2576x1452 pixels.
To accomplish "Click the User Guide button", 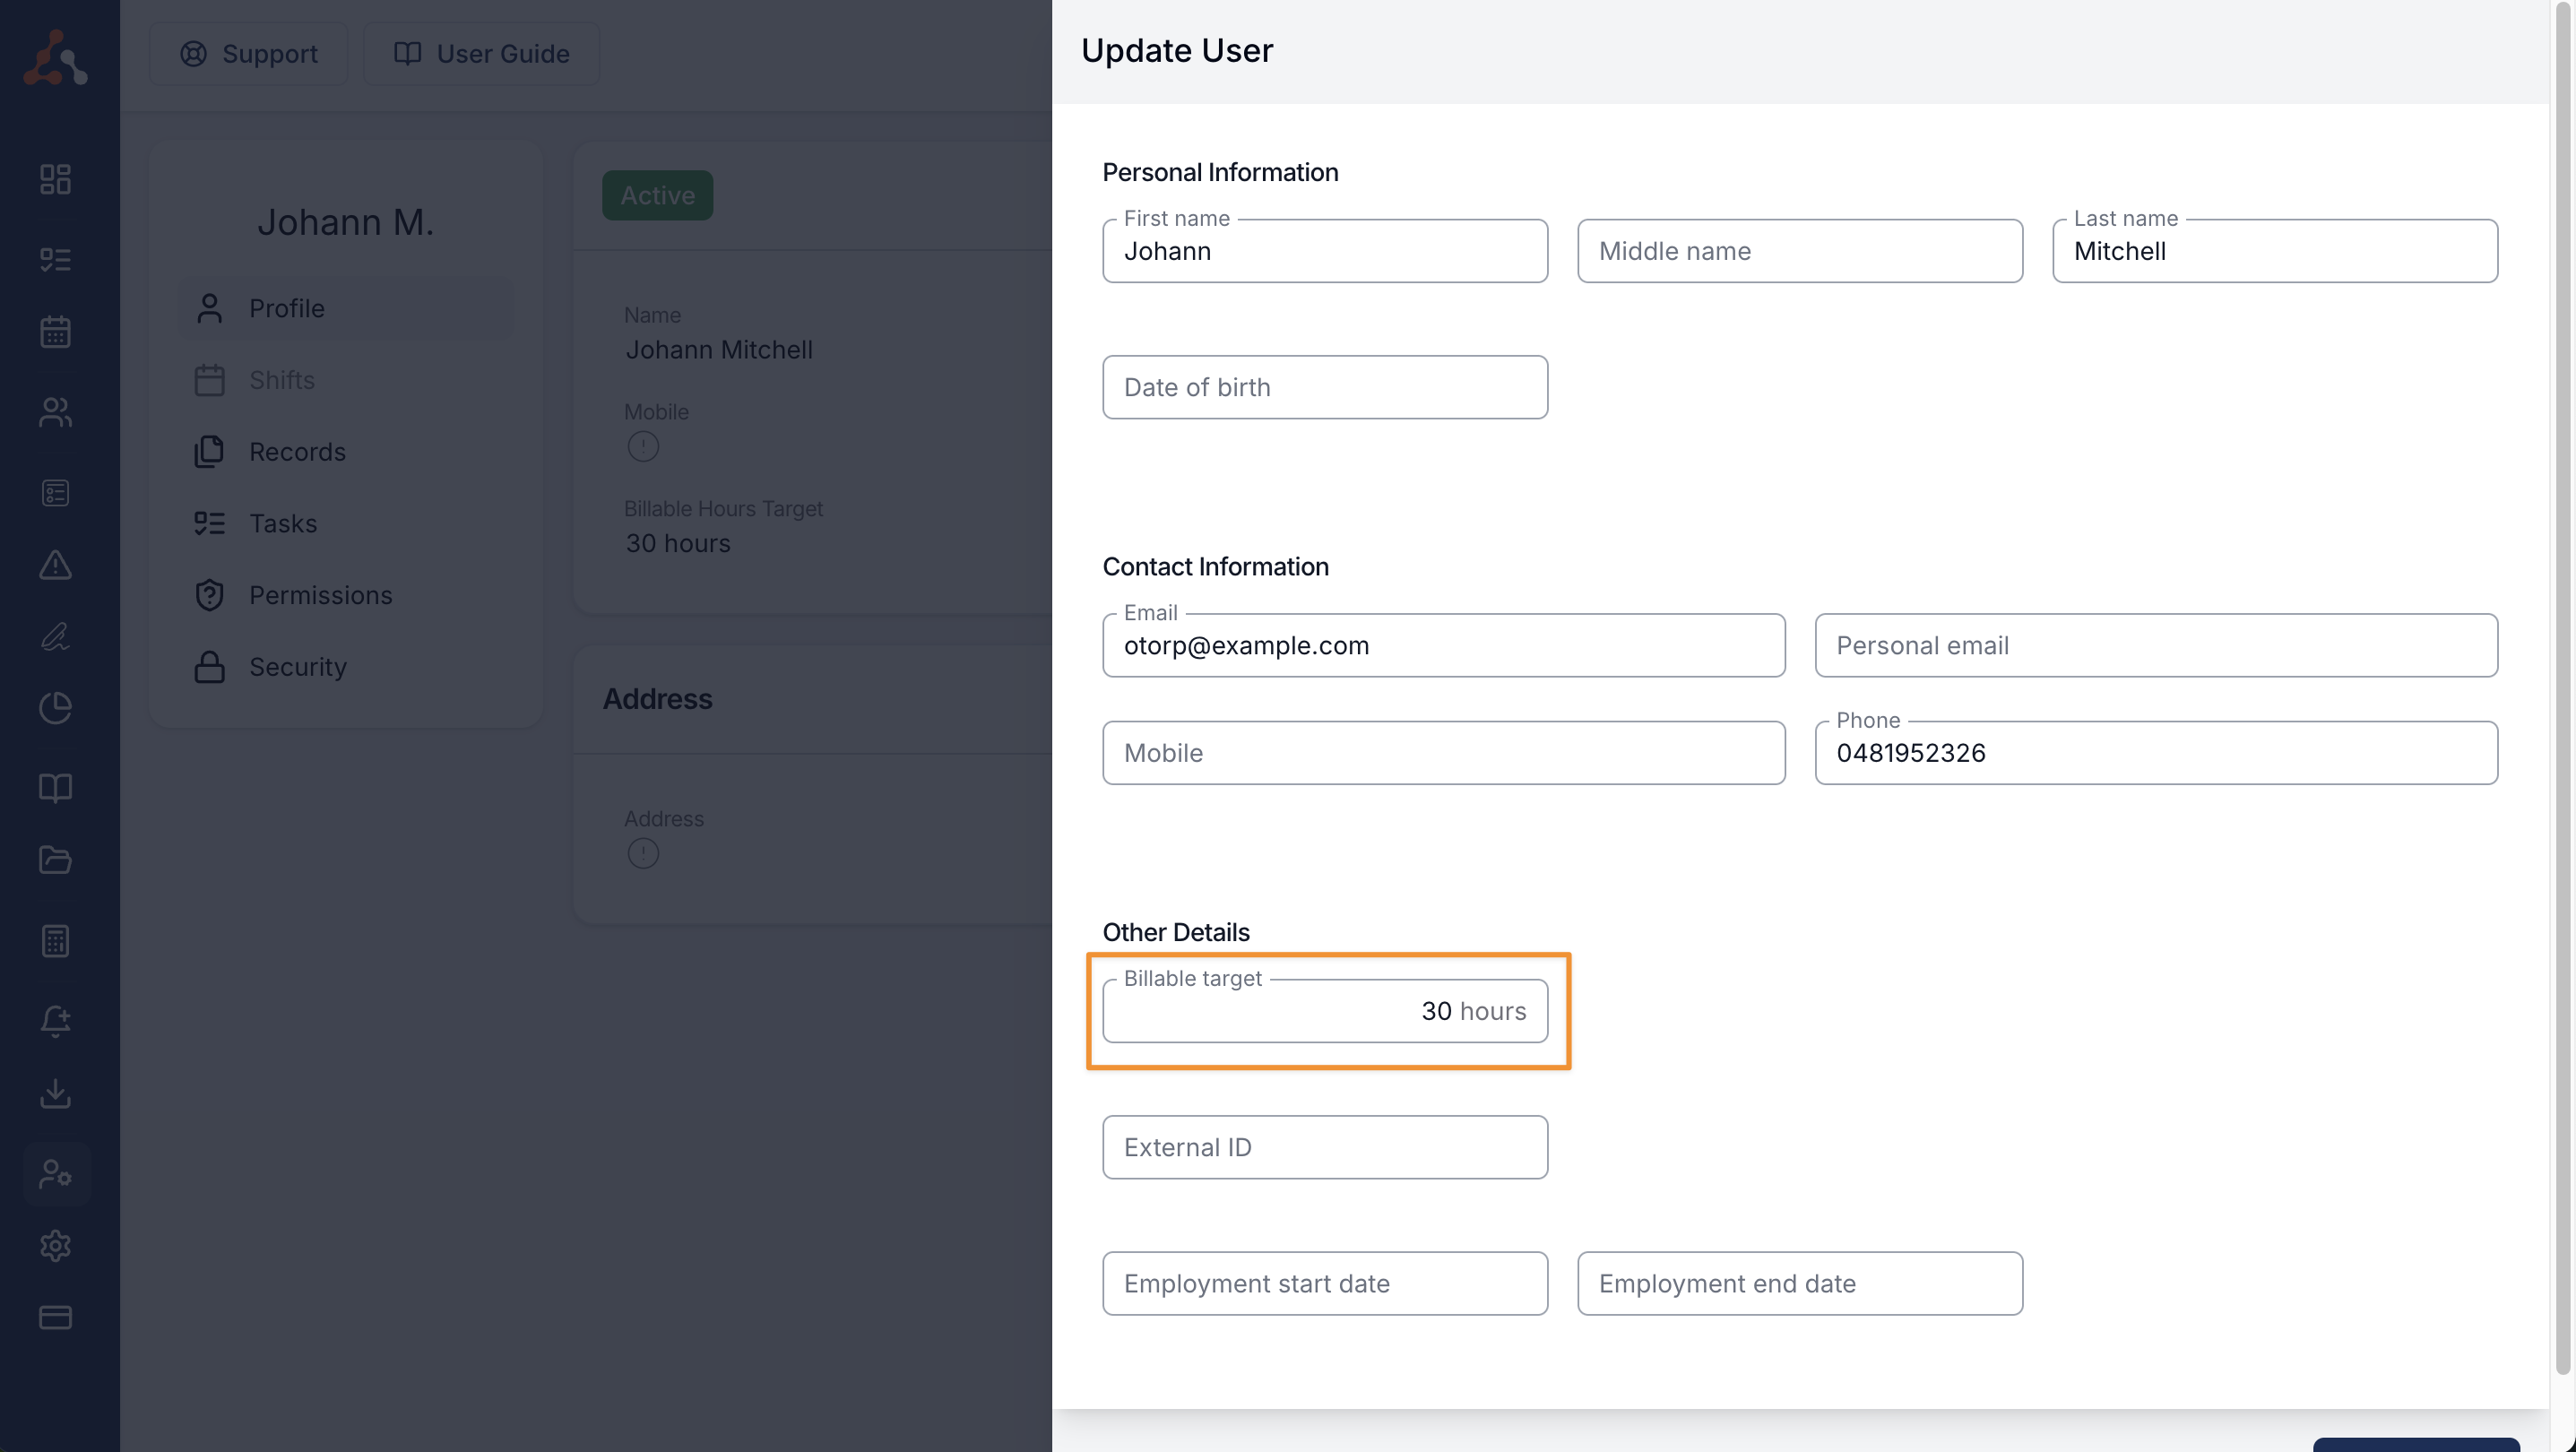I will (481, 54).
